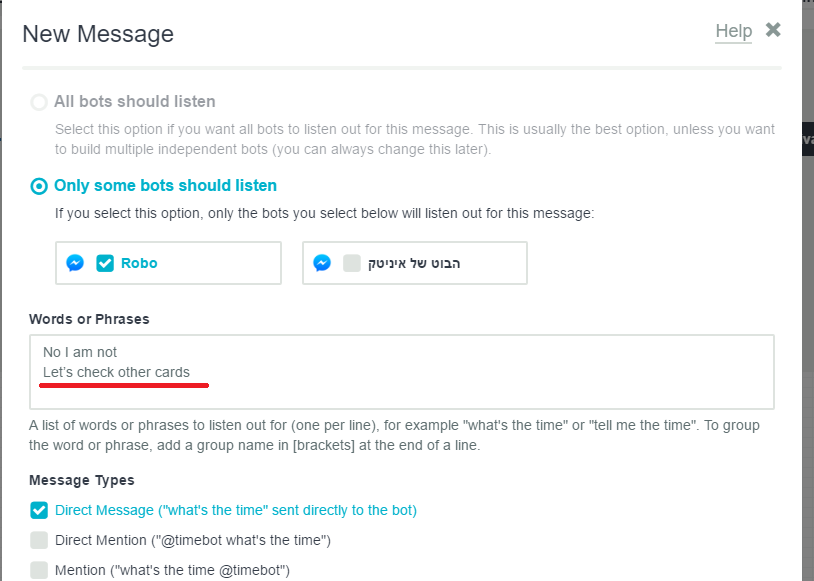Click the Messenger icon beside the Hebrew bot
Image resolution: width=814 pixels, height=581 pixels.
pyautogui.click(x=322, y=263)
